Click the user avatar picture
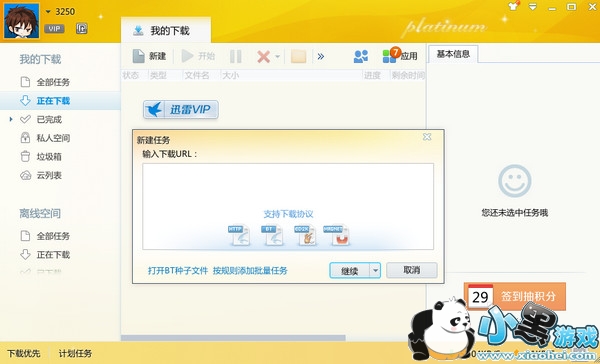Screen dimensions: 600x364 point(21,21)
